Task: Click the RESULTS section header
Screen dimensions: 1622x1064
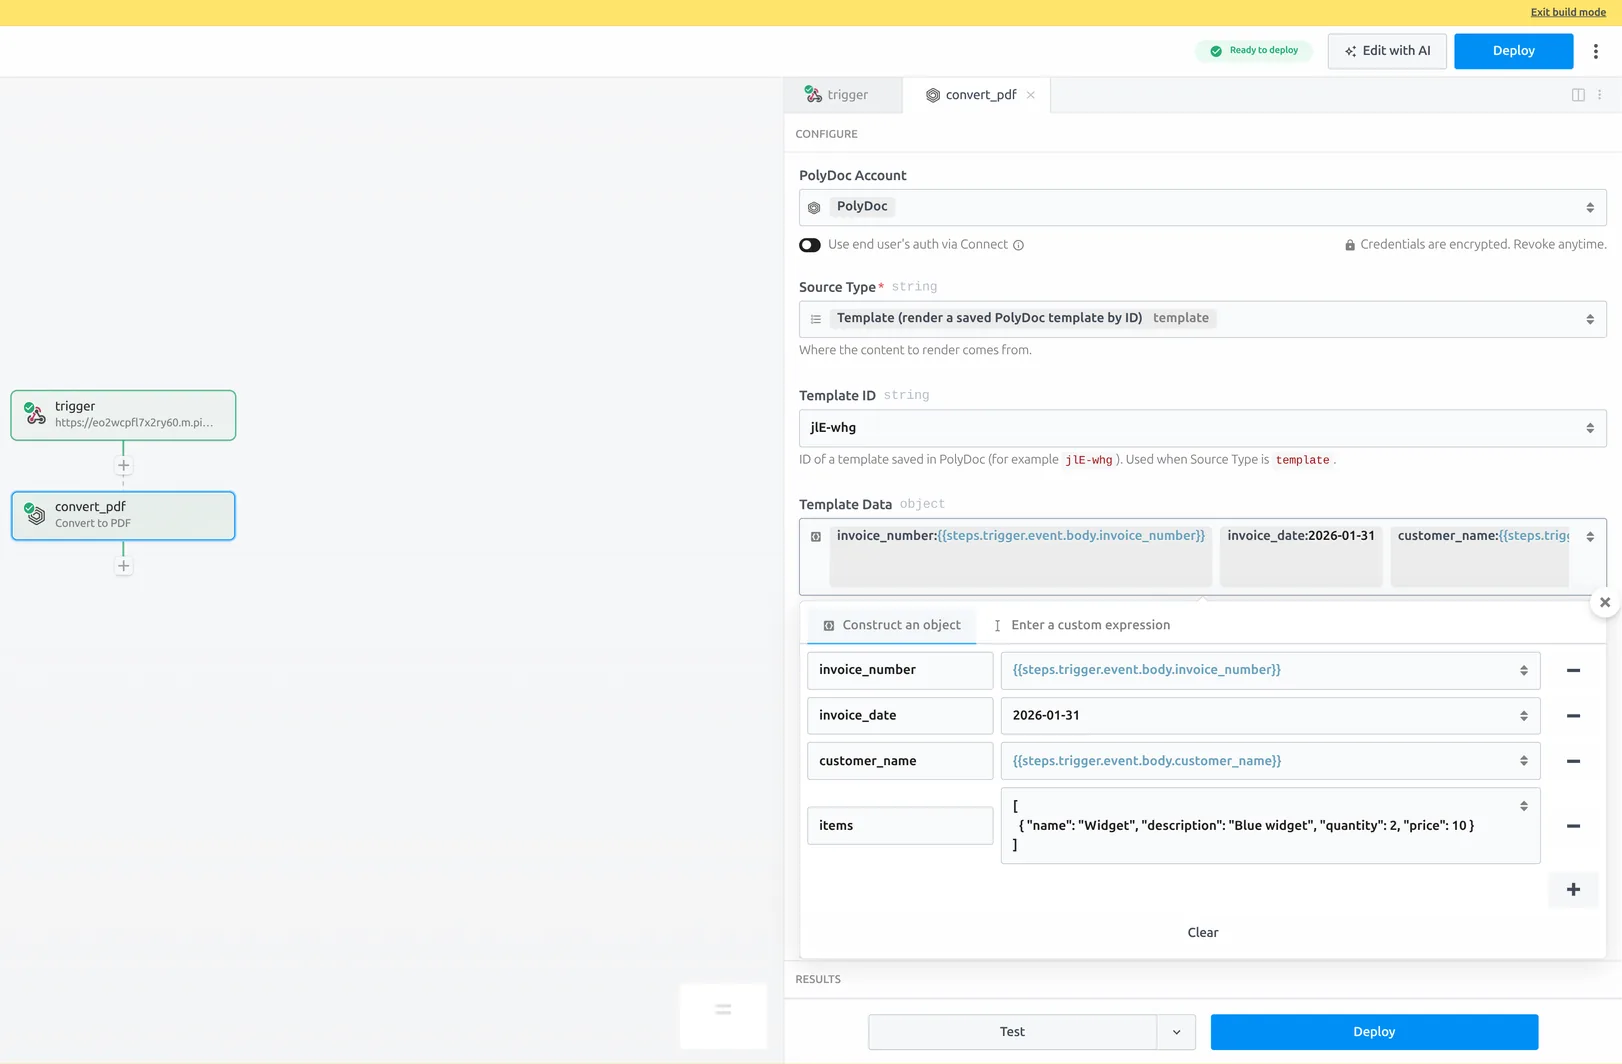Action: (x=818, y=980)
